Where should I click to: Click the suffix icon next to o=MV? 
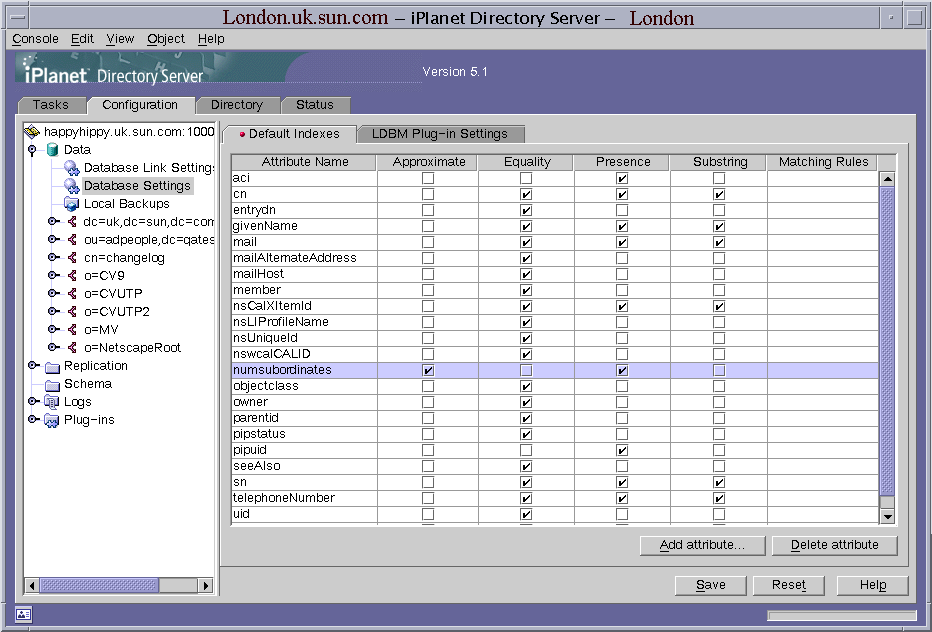[72, 329]
